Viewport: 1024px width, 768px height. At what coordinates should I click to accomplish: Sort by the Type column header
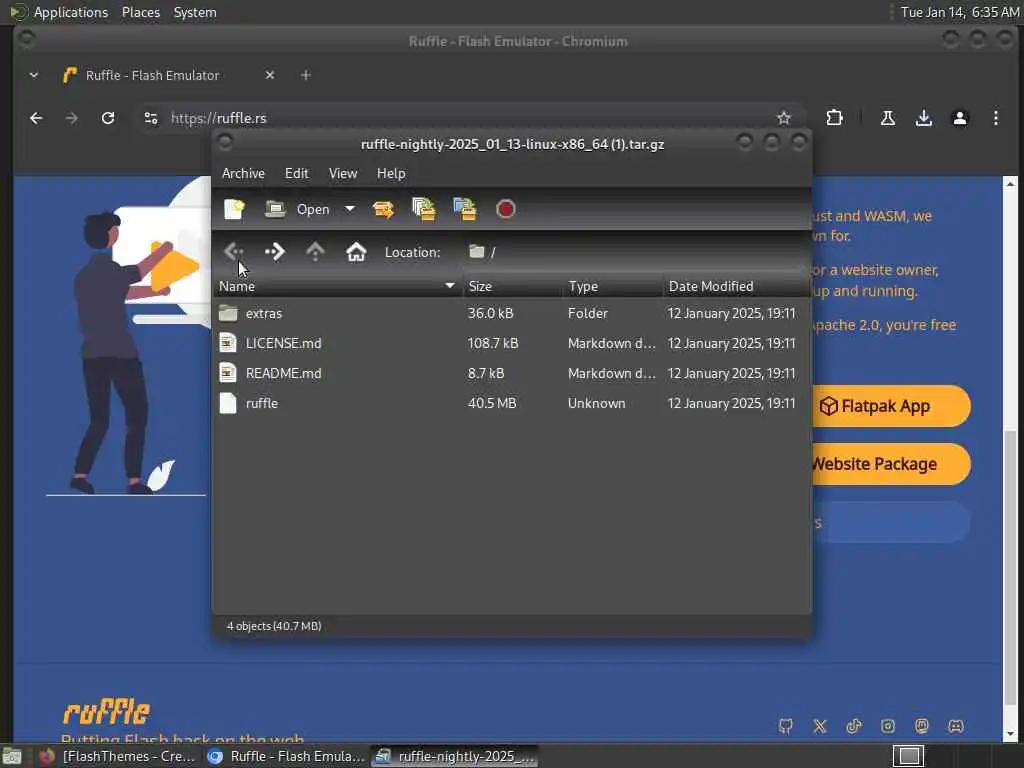(613, 286)
